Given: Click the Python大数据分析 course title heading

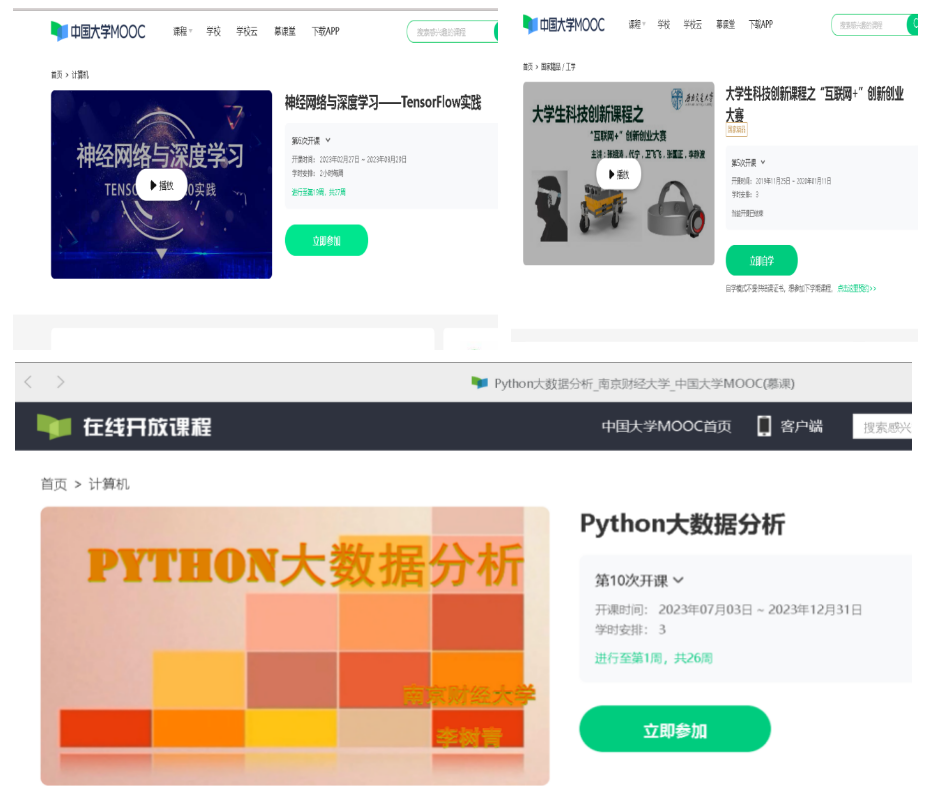Looking at the screenshot, I should click(x=682, y=524).
